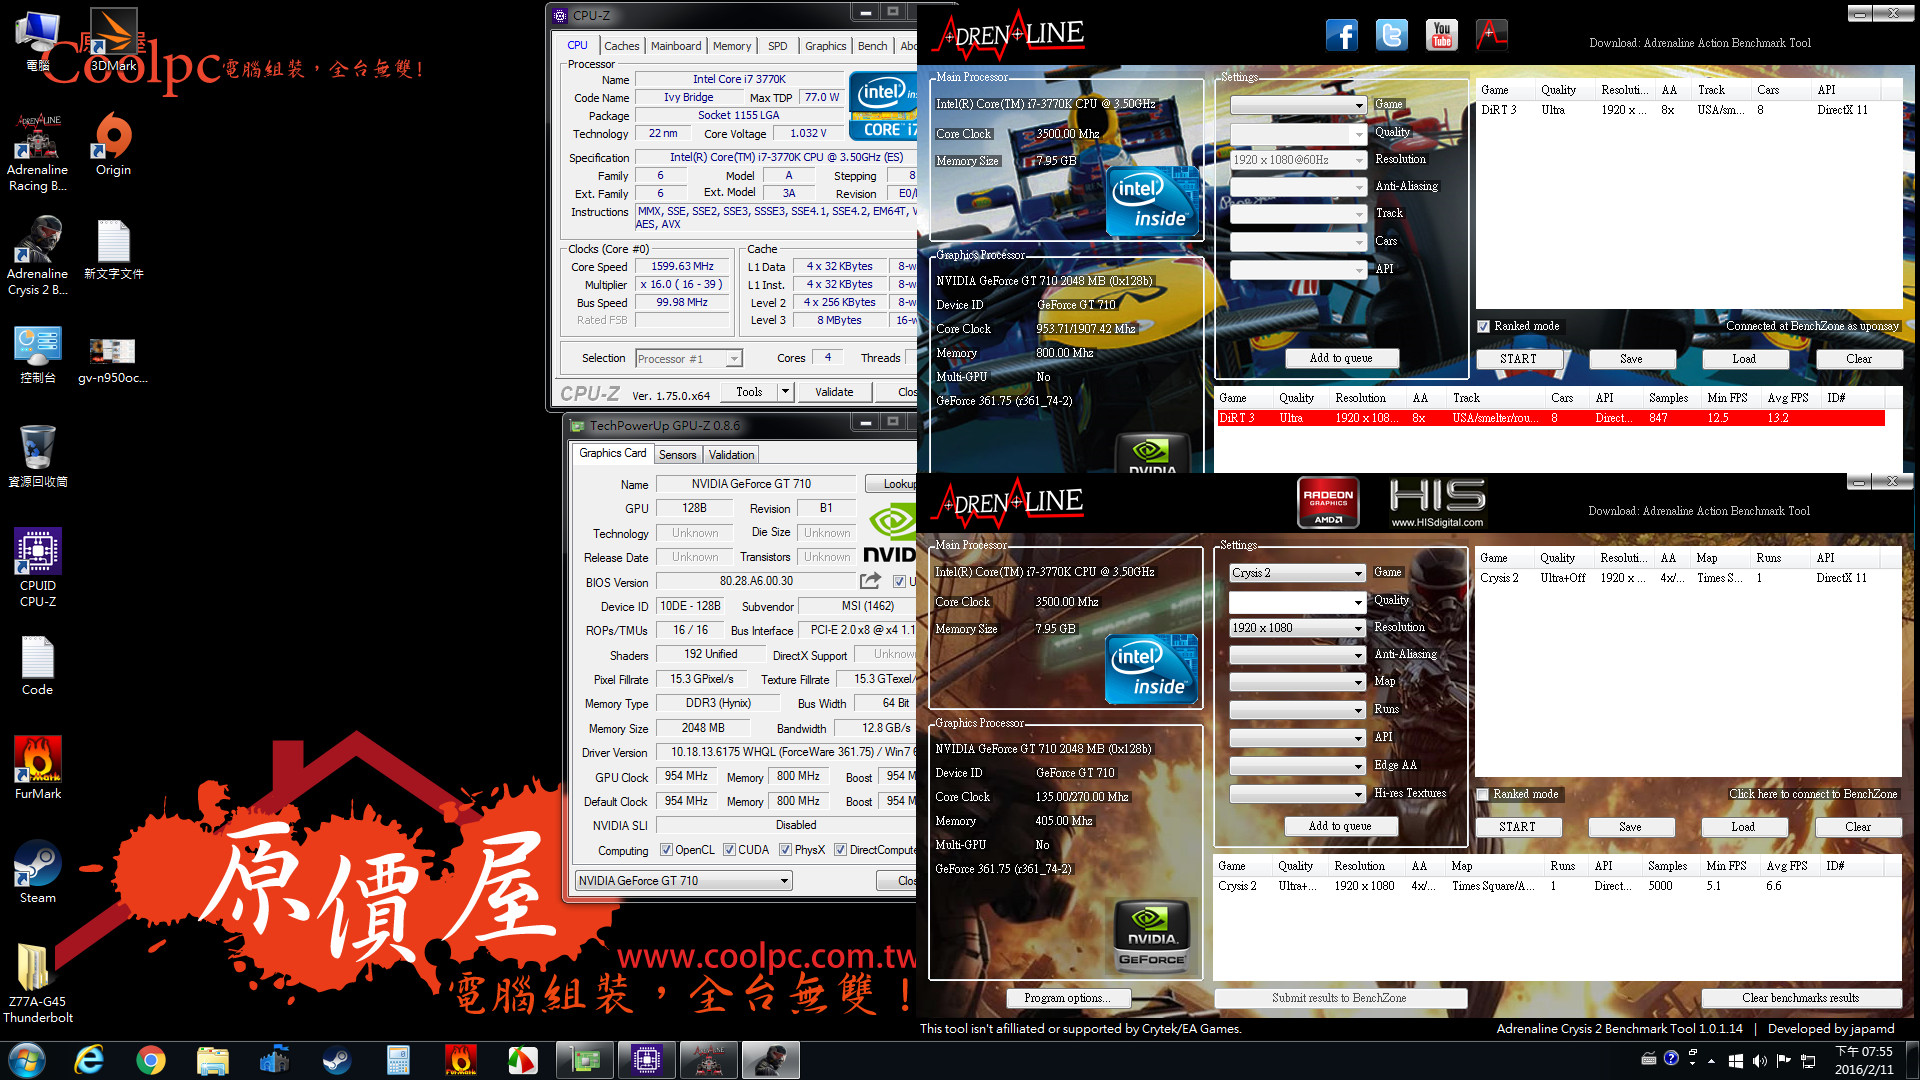The image size is (1920, 1080).
Task: Click Add to queue in Crysis 2 window
Action: 1340,826
